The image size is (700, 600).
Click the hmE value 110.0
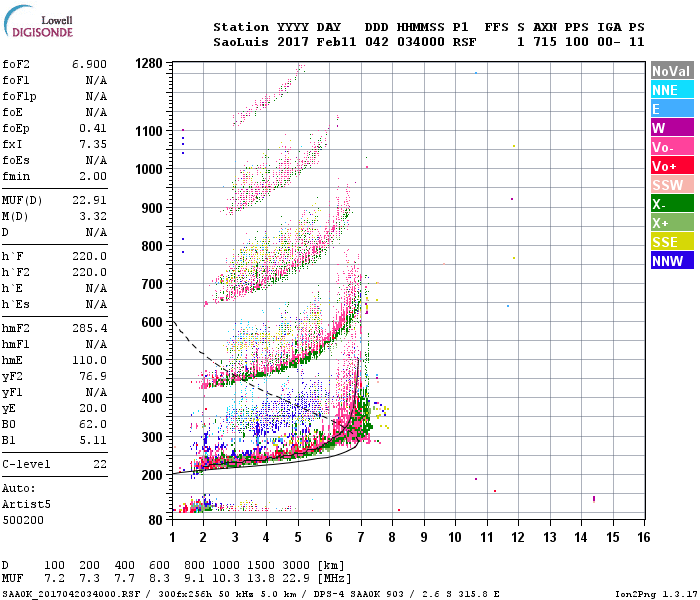[x=89, y=361]
